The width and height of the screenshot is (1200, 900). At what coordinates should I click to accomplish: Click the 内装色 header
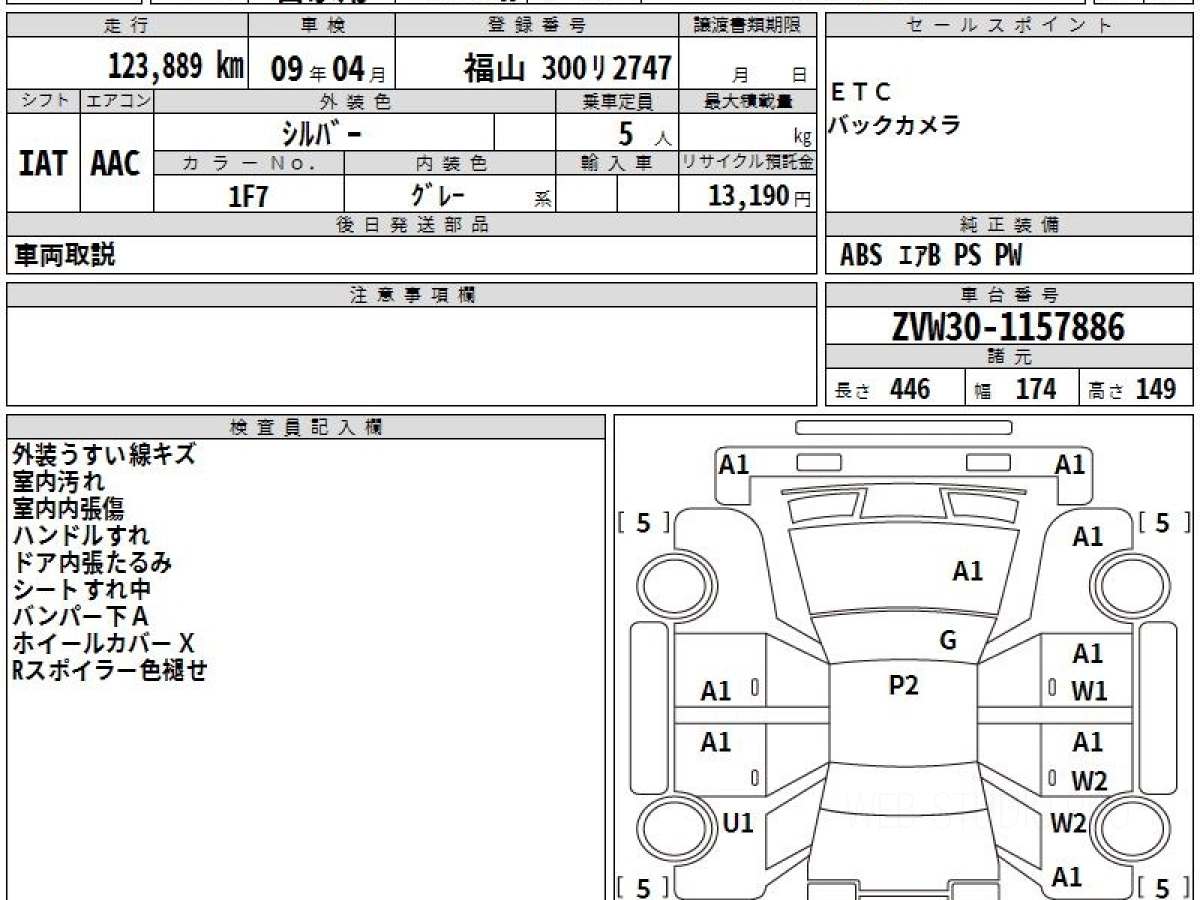point(450,163)
